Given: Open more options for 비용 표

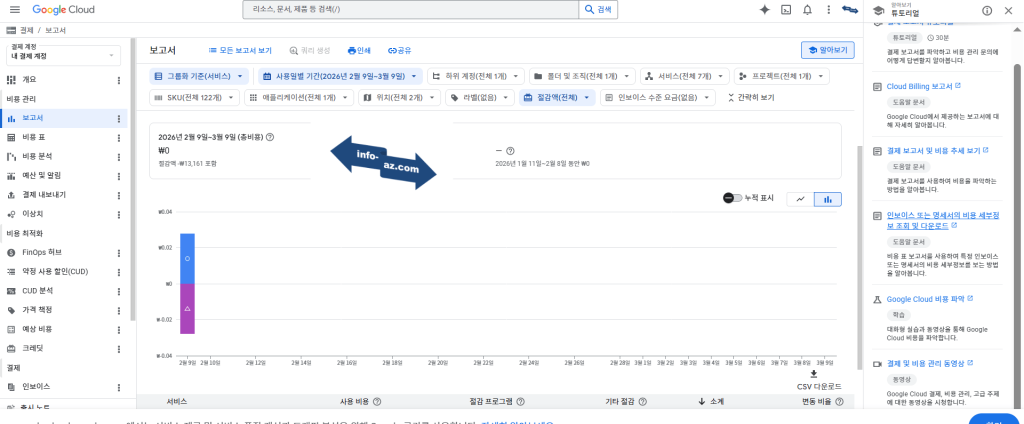Looking at the screenshot, I should pyautogui.click(x=119, y=138).
